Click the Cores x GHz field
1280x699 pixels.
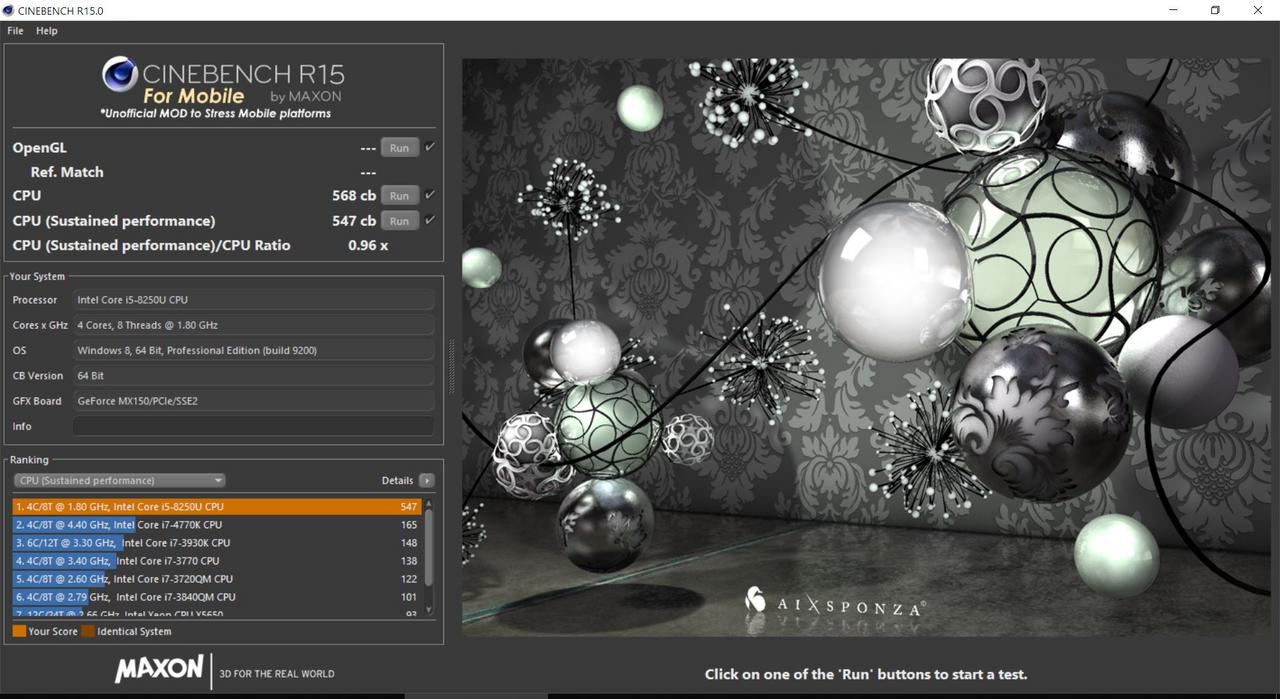coord(254,325)
